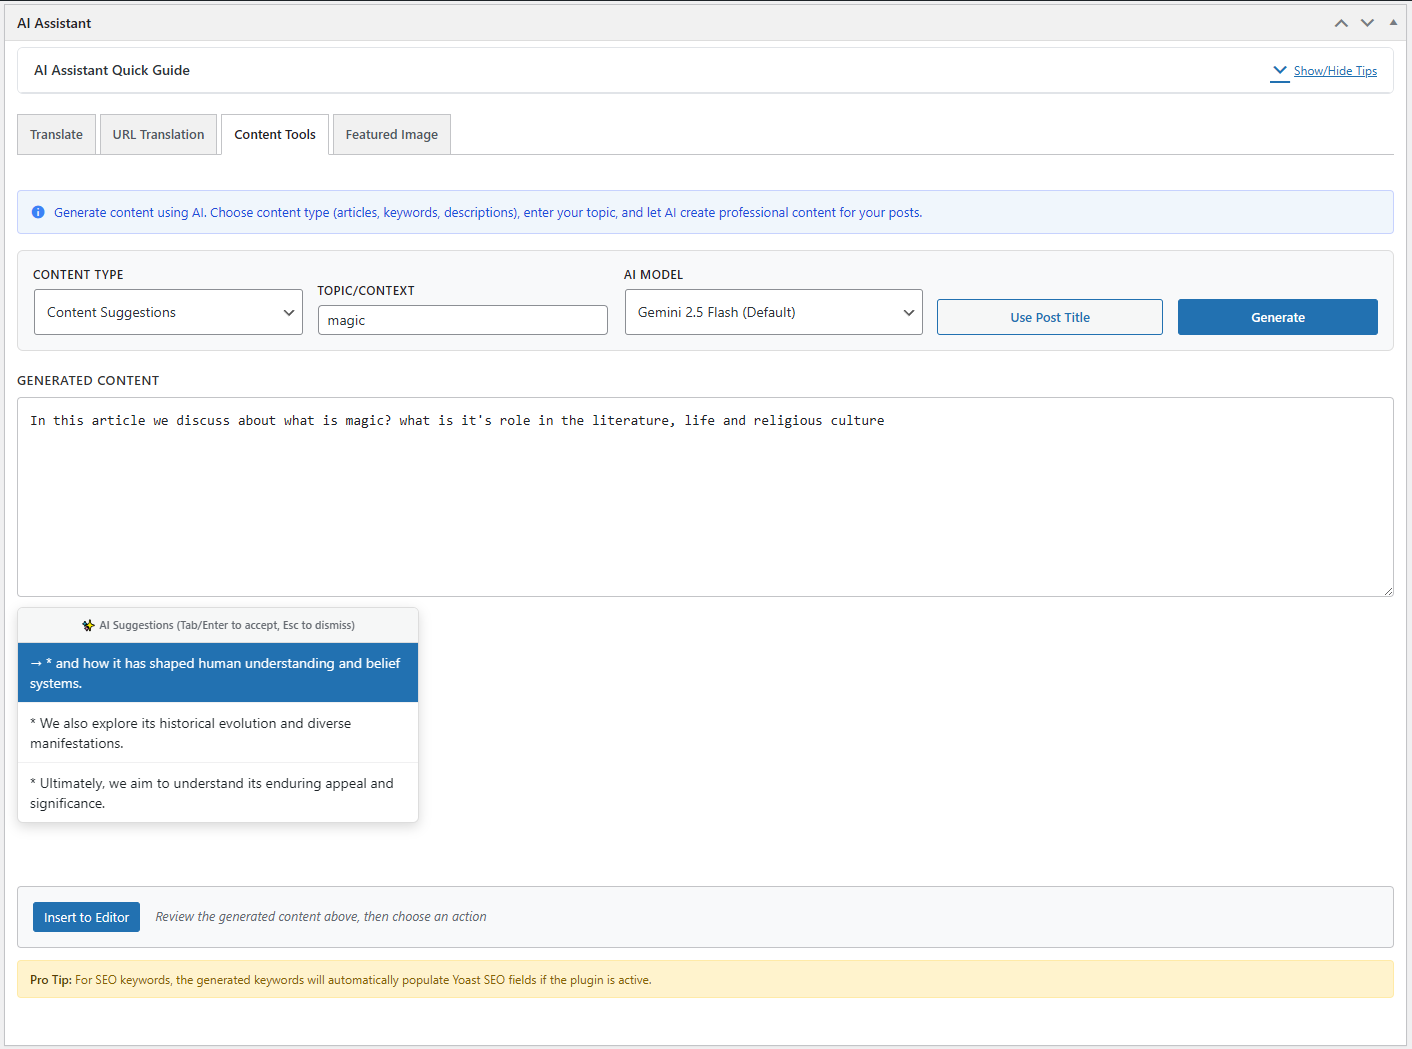
Task: Click the chevron icon beside Show/Hide Tips
Action: click(1280, 71)
